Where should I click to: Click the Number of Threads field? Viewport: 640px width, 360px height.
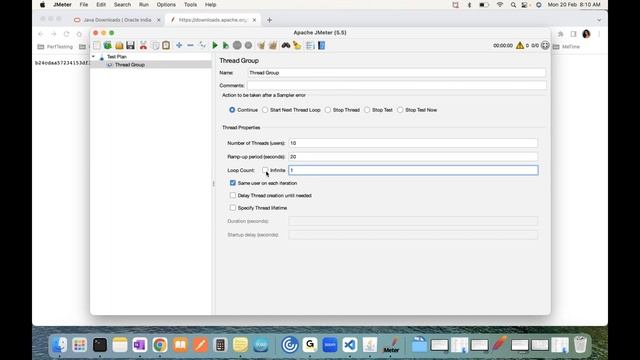tap(413, 143)
